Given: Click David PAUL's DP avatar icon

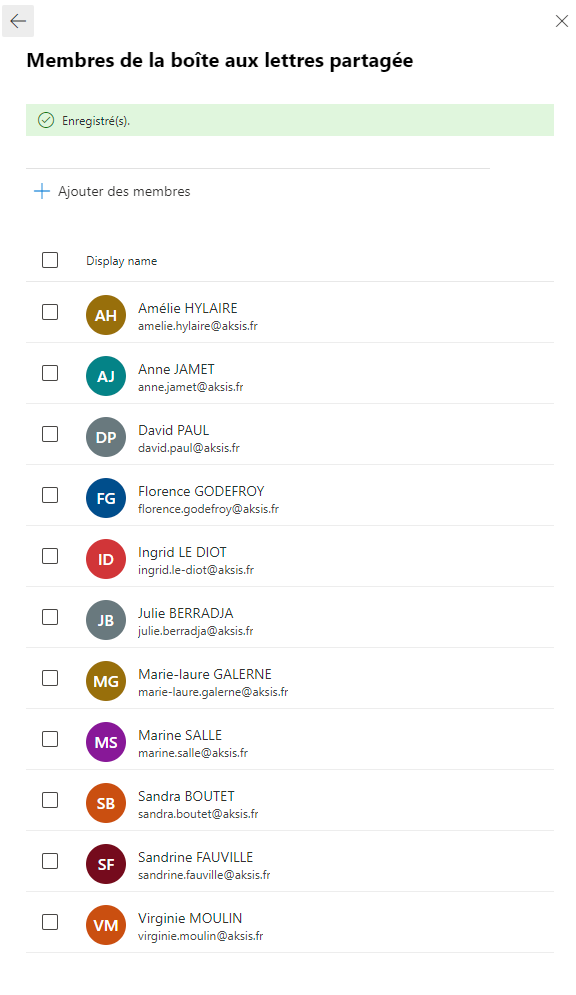Looking at the screenshot, I should [x=106, y=437].
